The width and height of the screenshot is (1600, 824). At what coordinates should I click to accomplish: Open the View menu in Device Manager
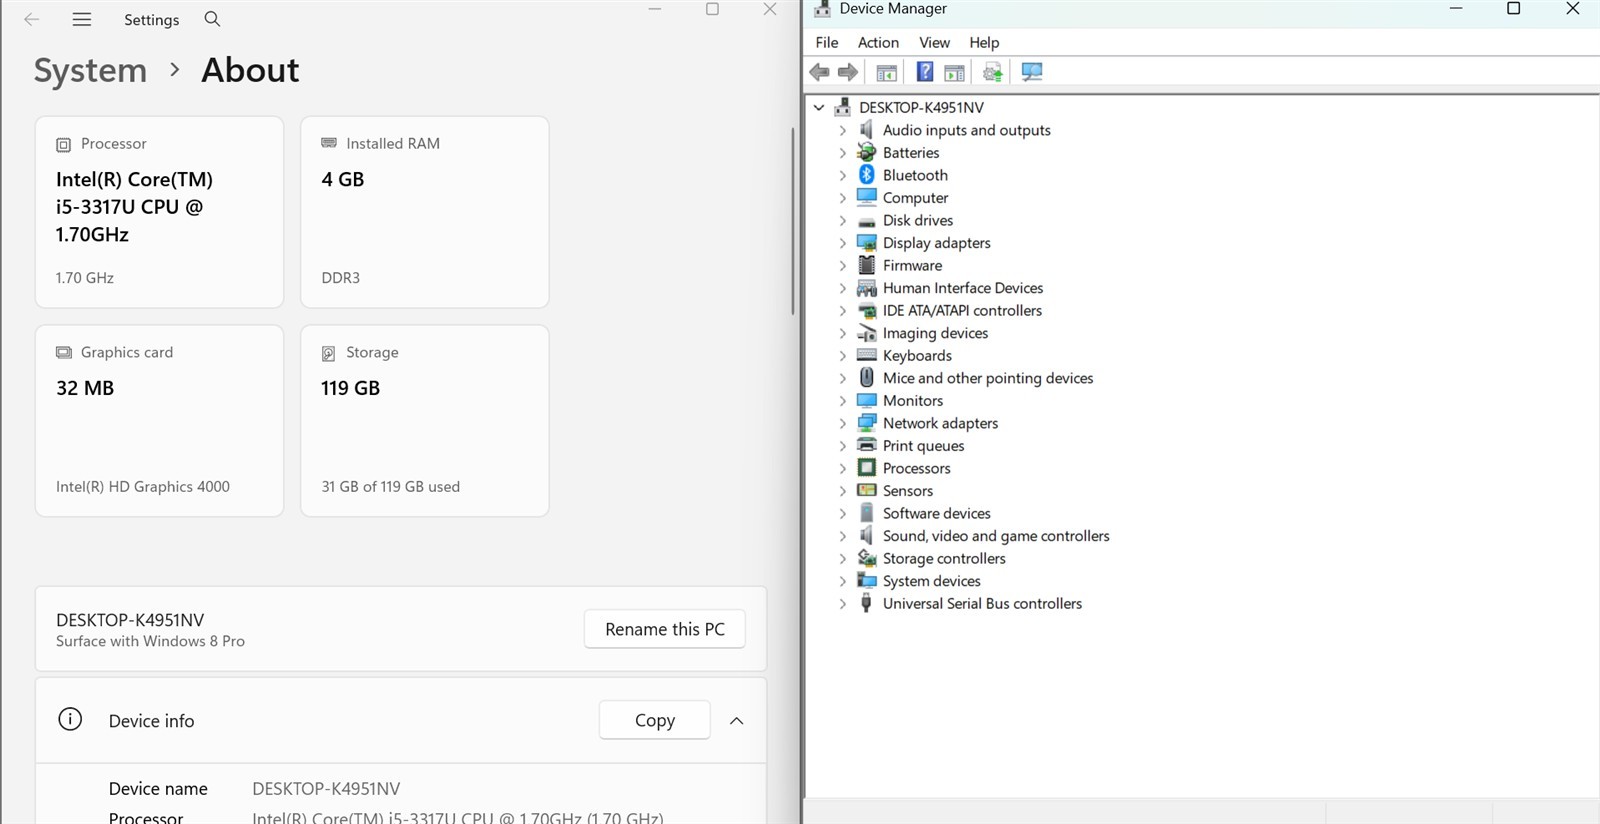click(x=934, y=42)
